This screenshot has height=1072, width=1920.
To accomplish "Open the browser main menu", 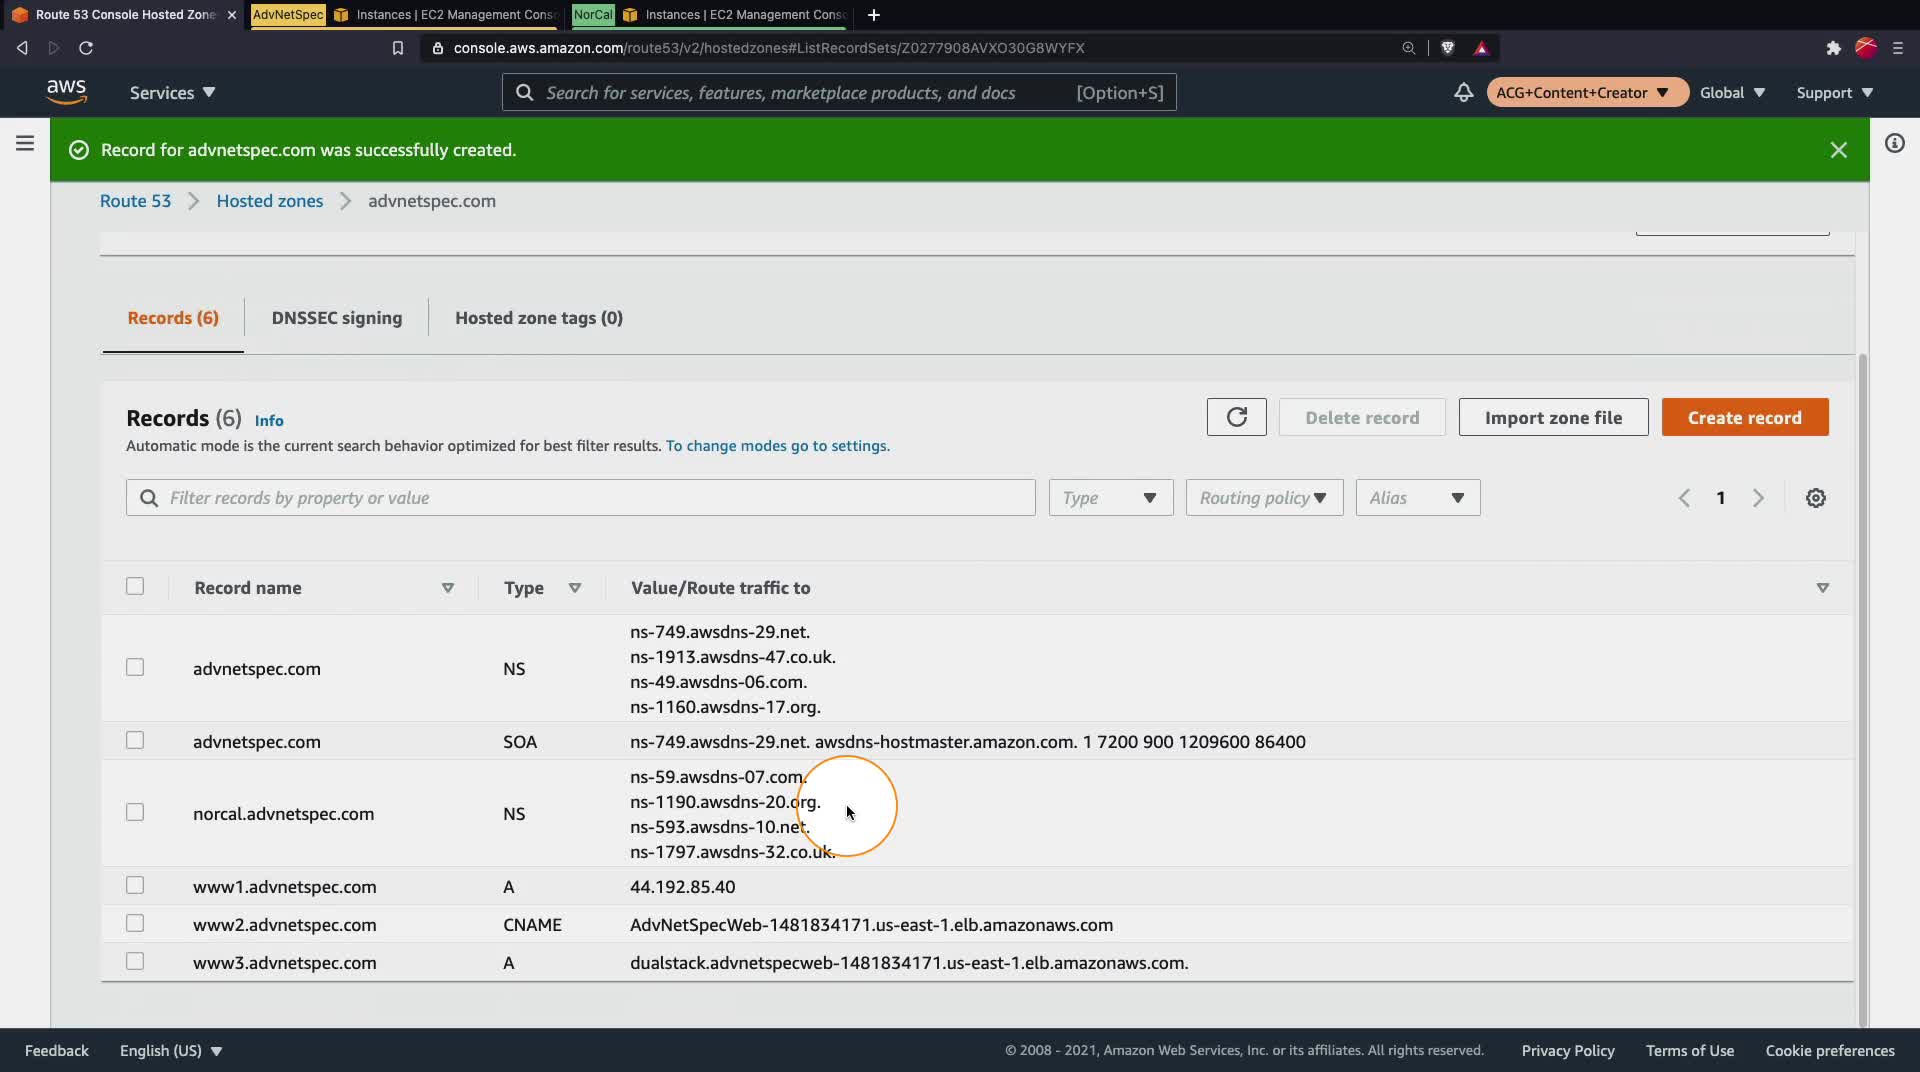I will (1898, 48).
